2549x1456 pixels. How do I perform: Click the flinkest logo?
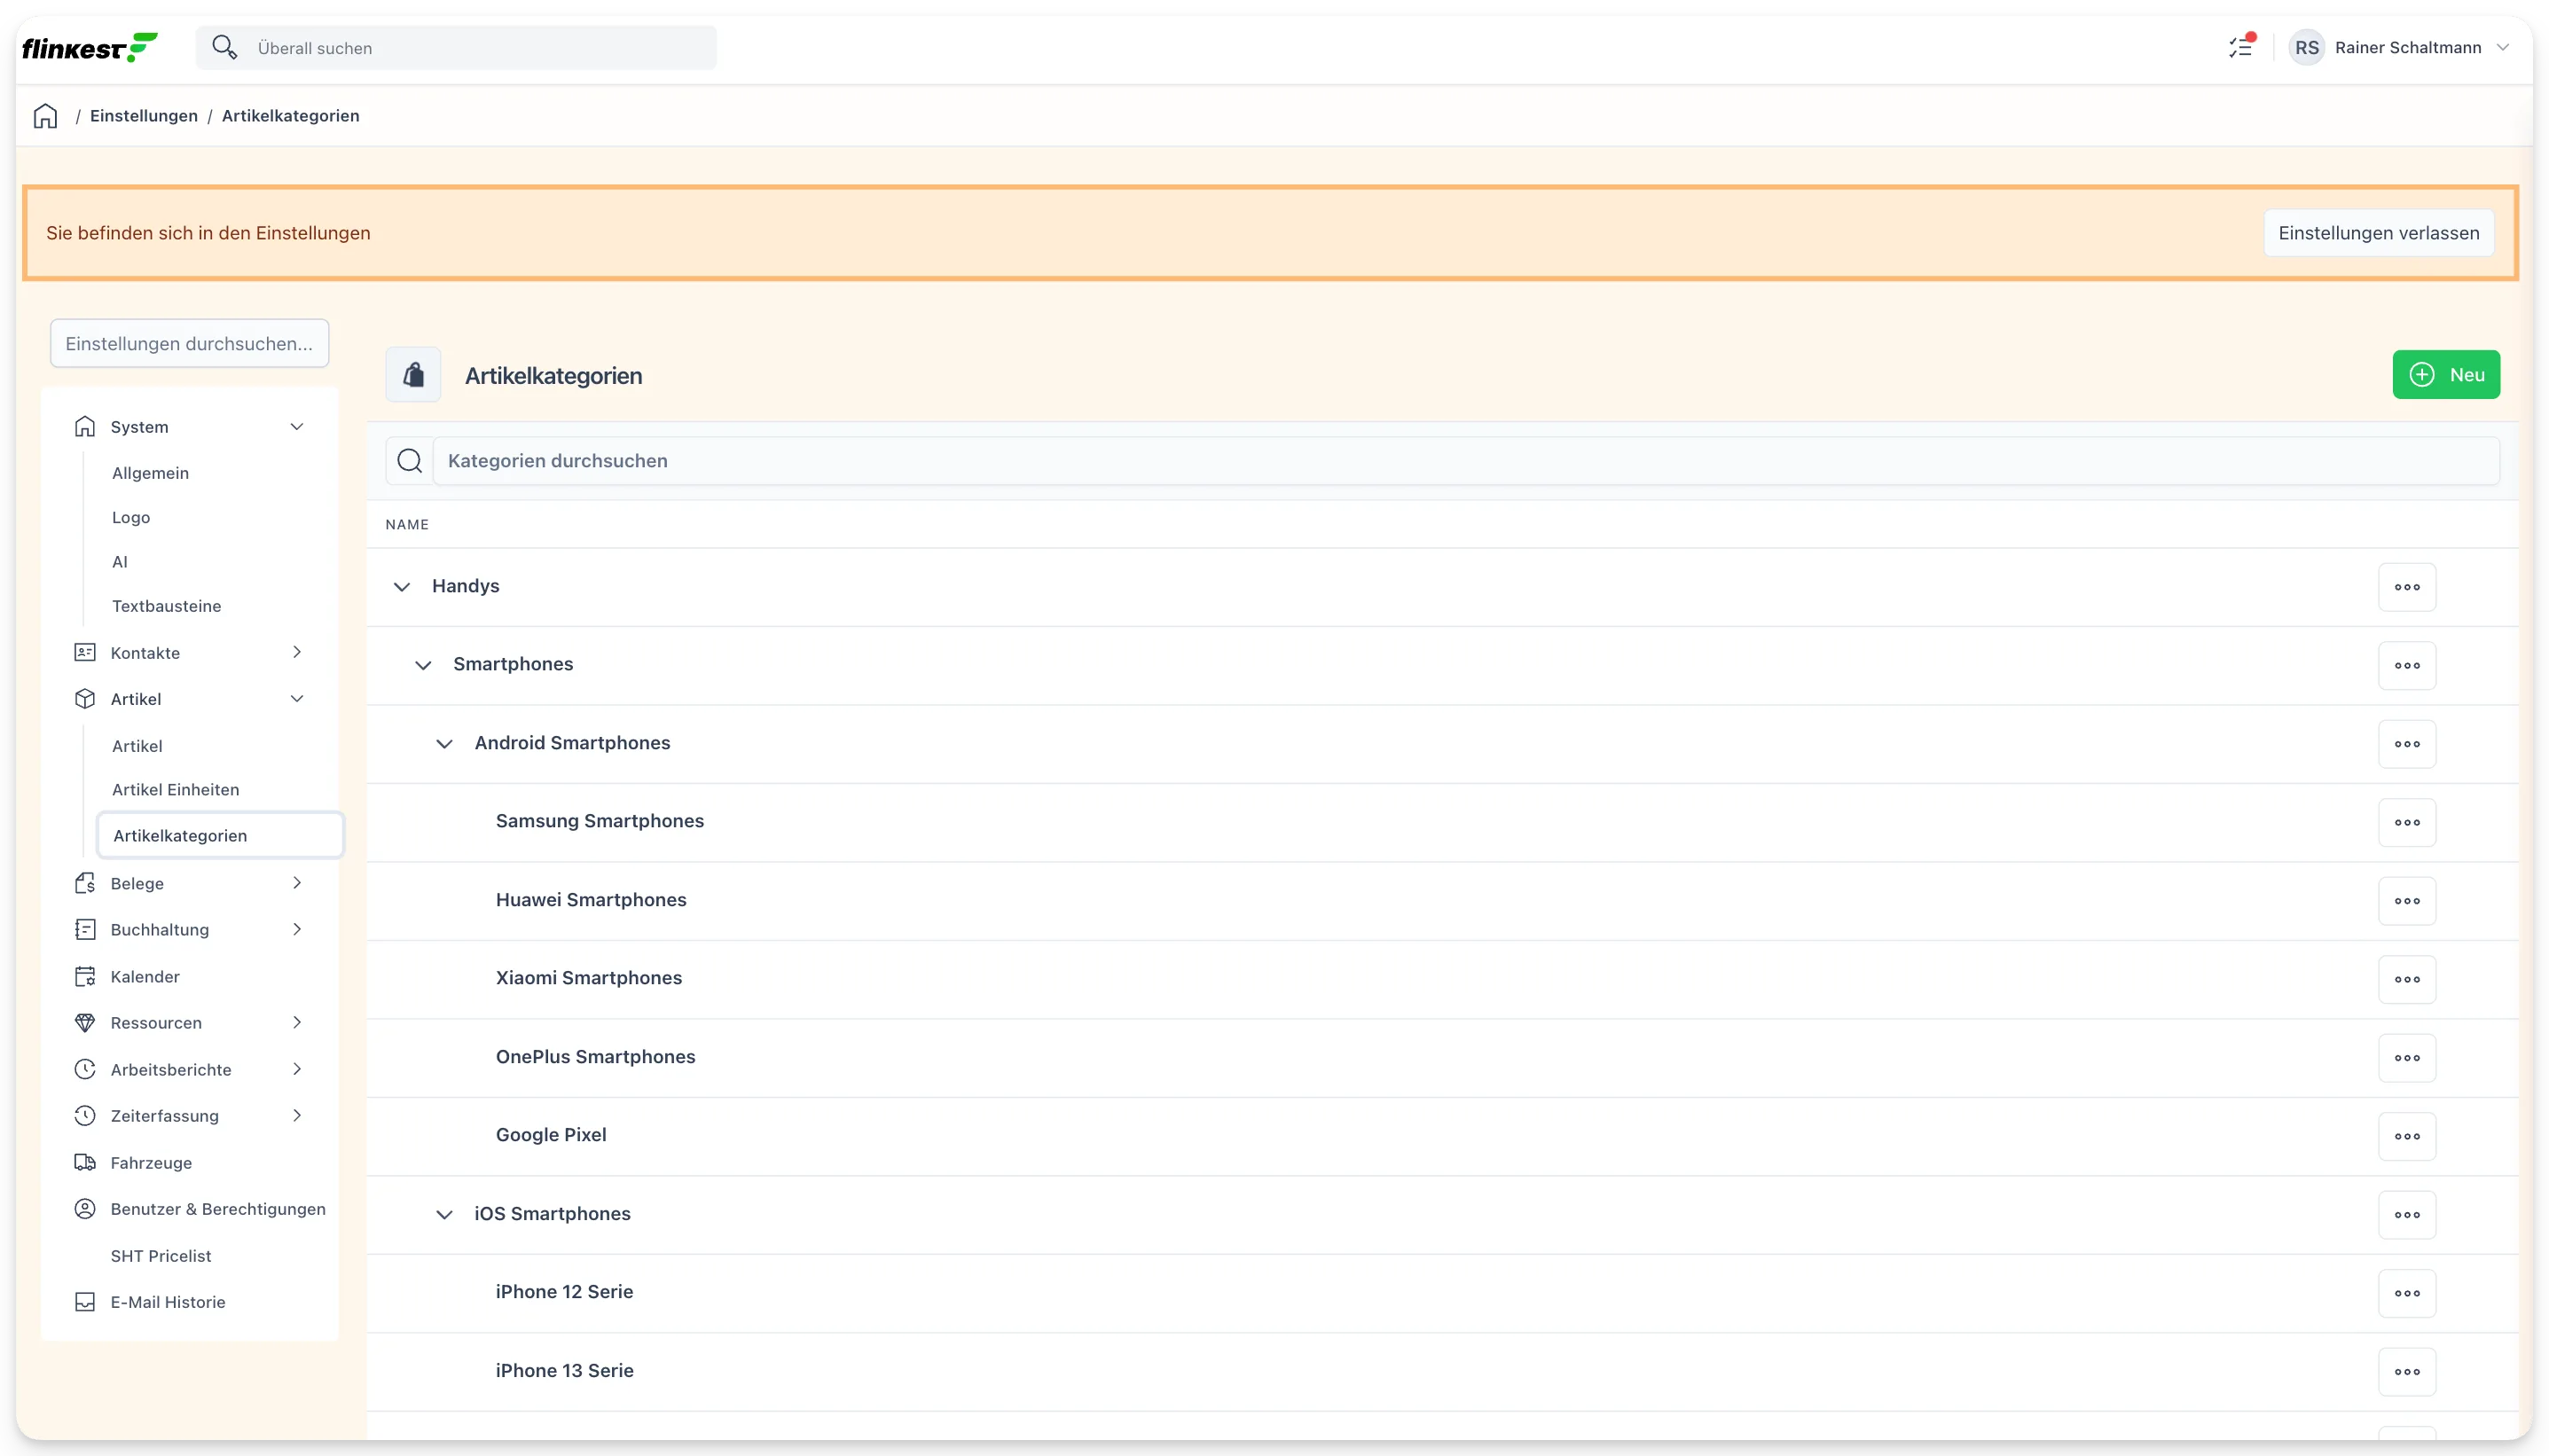[x=90, y=47]
